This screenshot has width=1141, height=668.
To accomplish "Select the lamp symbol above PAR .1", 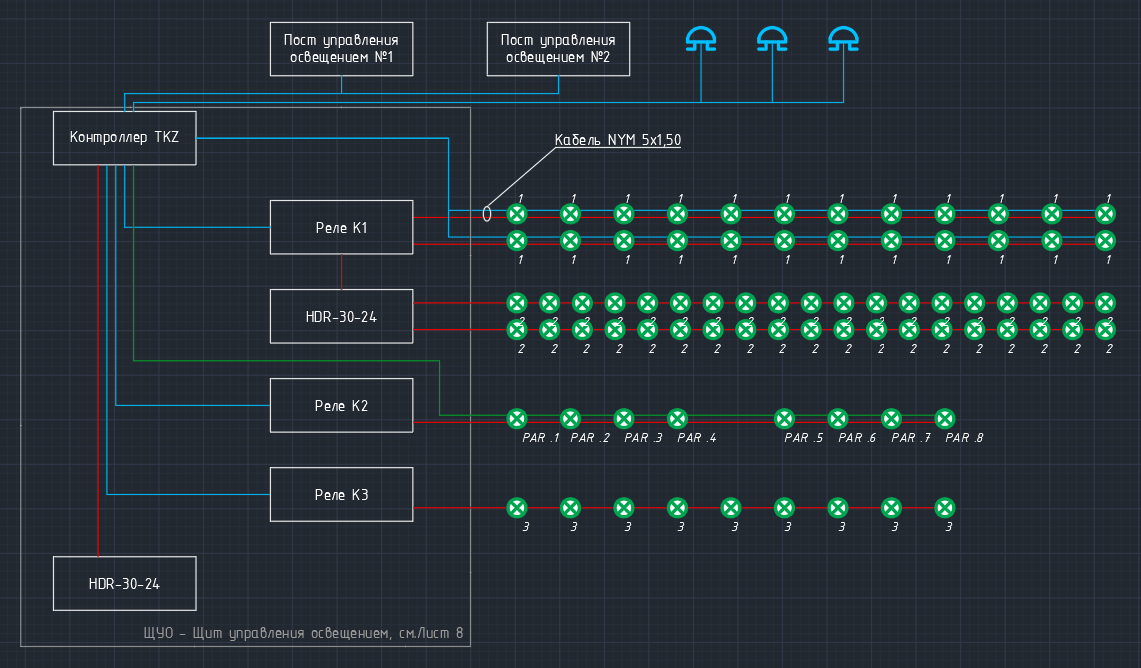I will click(517, 418).
